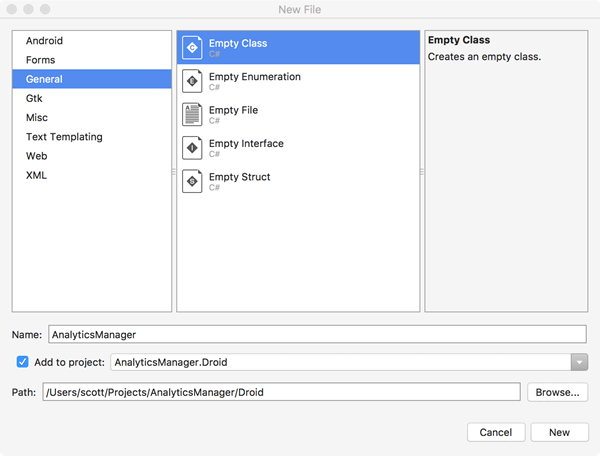Select the Text Templating category

[x=64, y=137]
